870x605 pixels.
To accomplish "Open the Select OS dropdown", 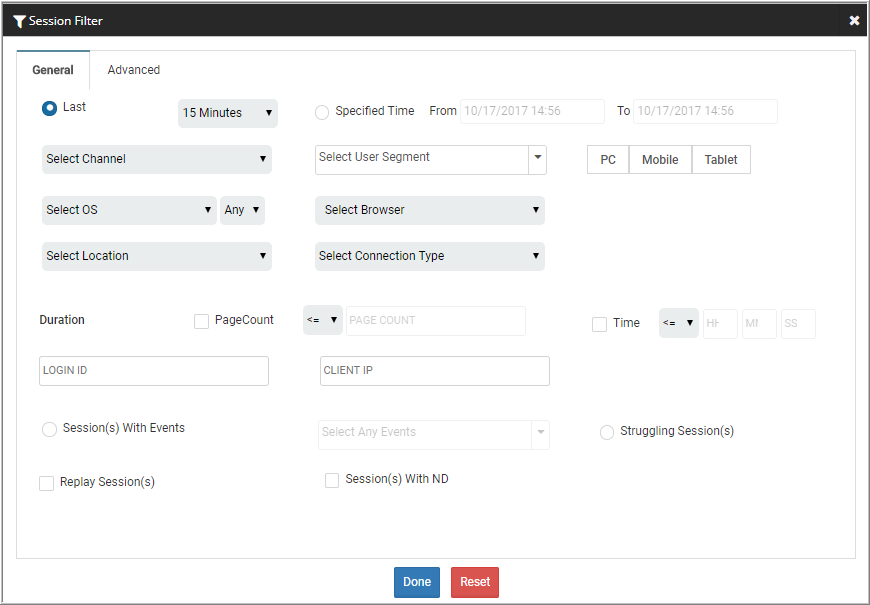I will [x=129, y=210].
